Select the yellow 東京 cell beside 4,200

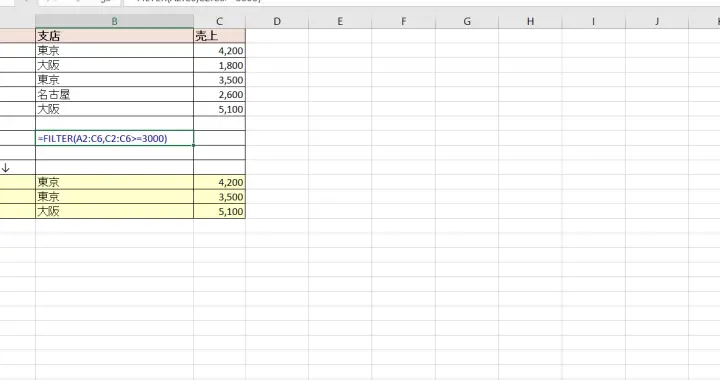114,182
